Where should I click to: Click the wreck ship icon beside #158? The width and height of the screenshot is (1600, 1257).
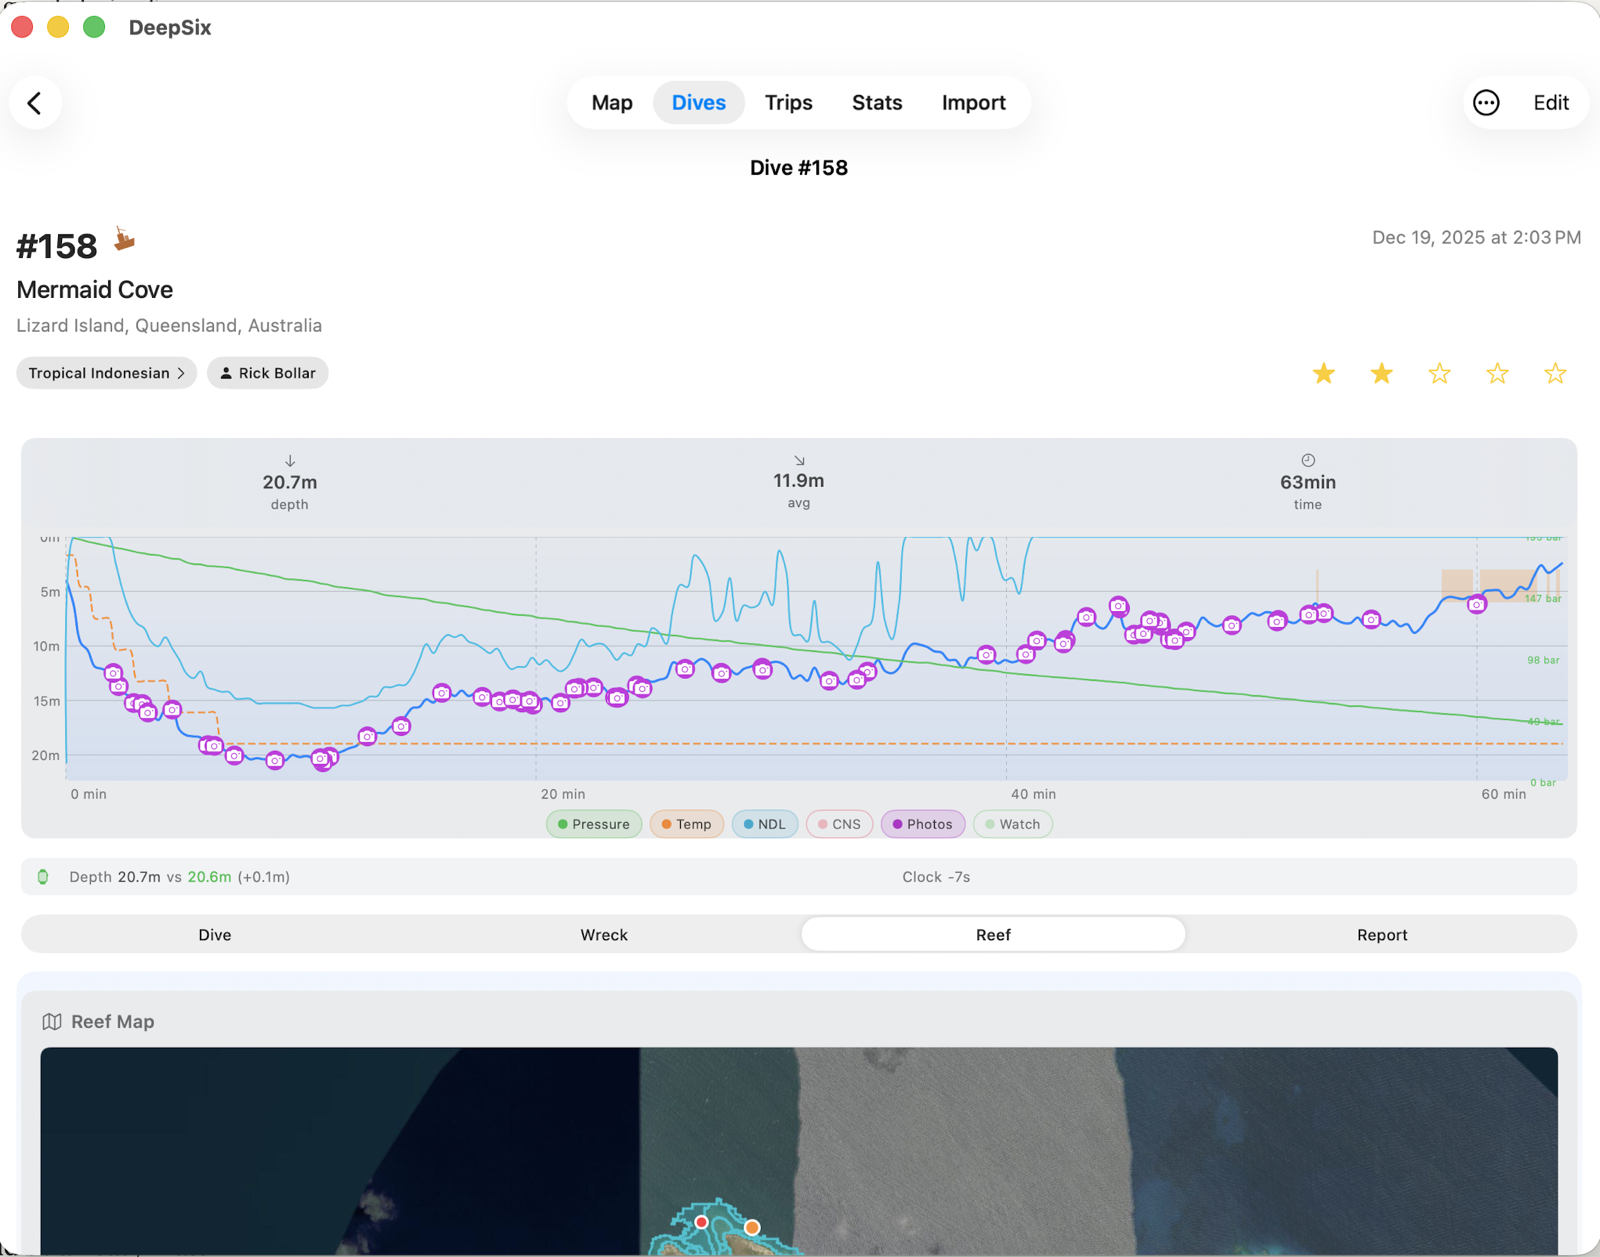(x=124, y=239)
